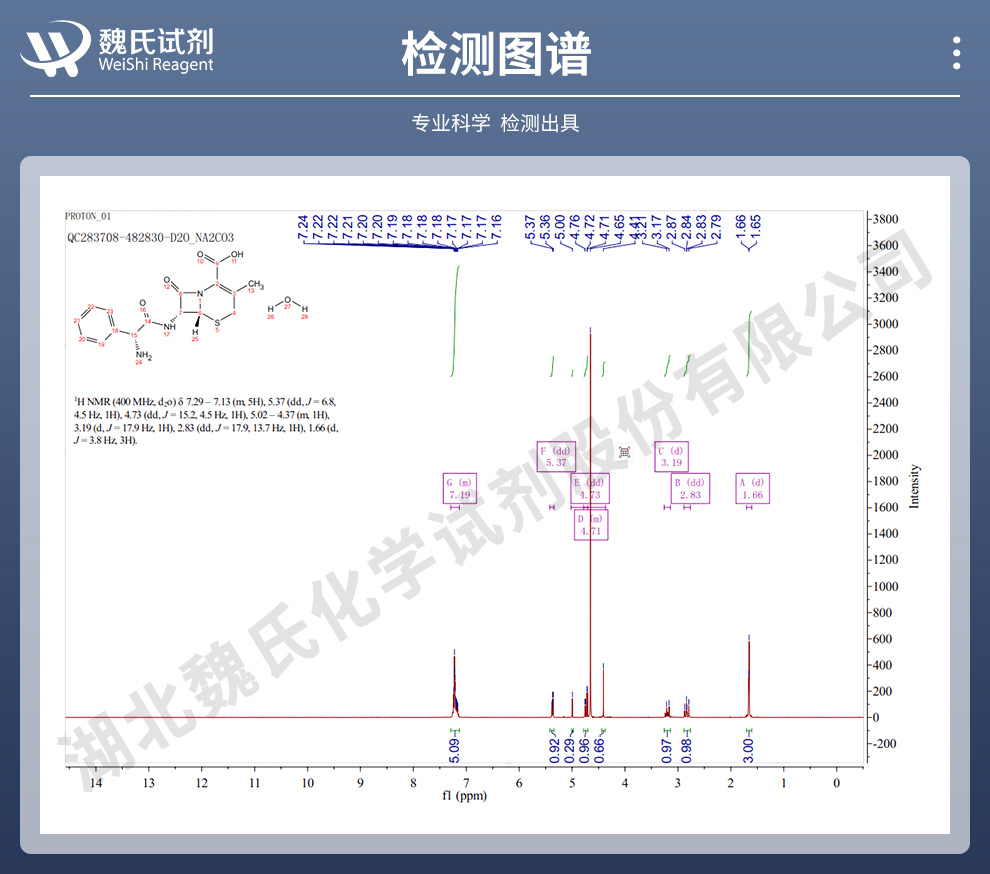Click the QC283708-482830-D2O_NA2CO3 sample name
990x874 pixels.
pyautogui.click(x=150, y=238)
